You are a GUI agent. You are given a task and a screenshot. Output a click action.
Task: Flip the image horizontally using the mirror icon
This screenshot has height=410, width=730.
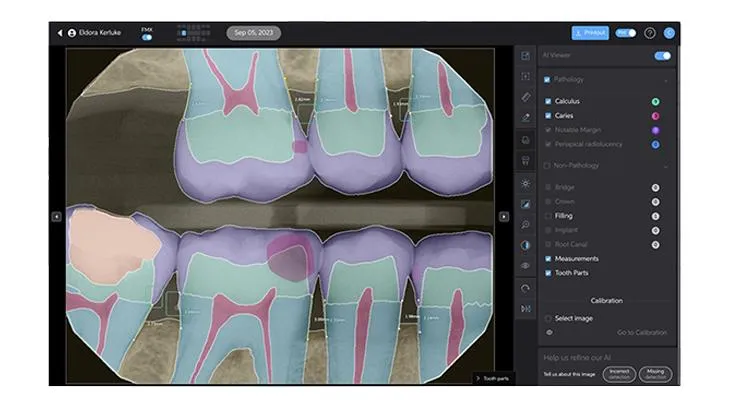(525, 309)
